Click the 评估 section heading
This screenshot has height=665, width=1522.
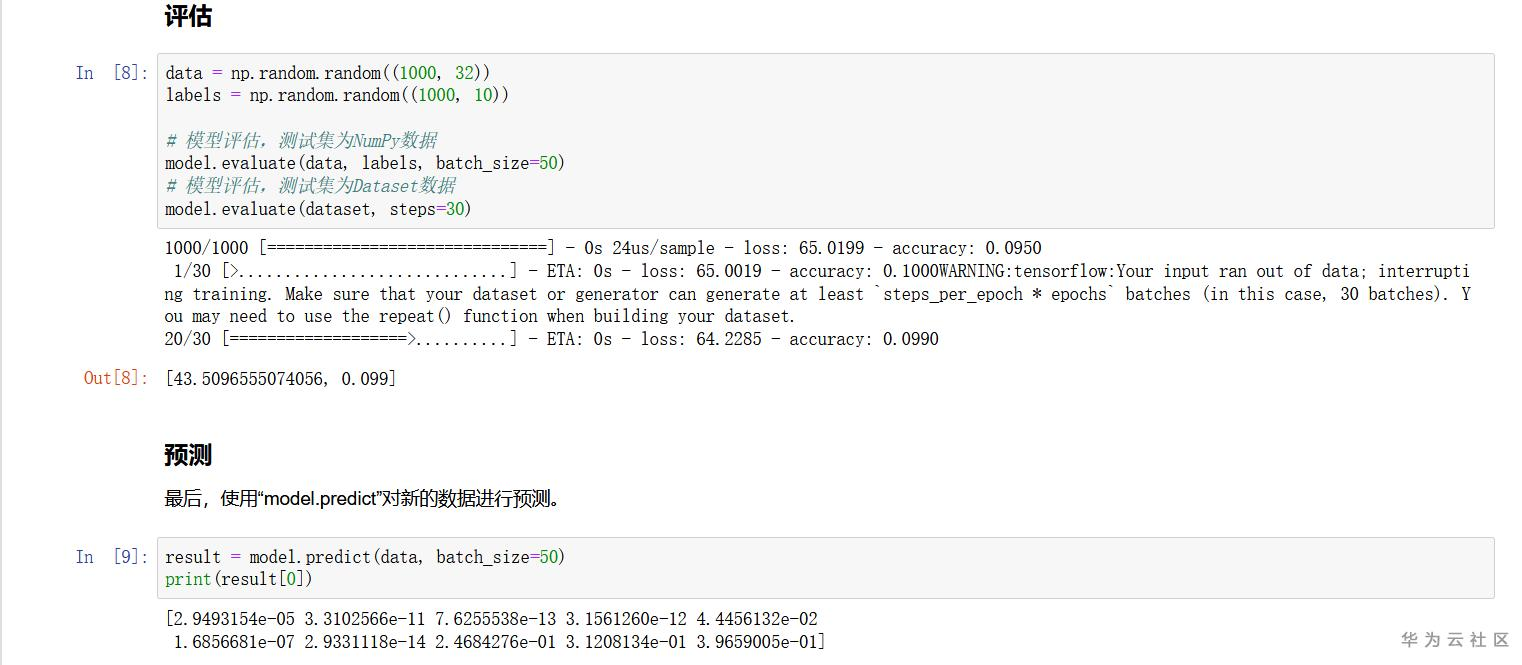click(x=188, y=17)
